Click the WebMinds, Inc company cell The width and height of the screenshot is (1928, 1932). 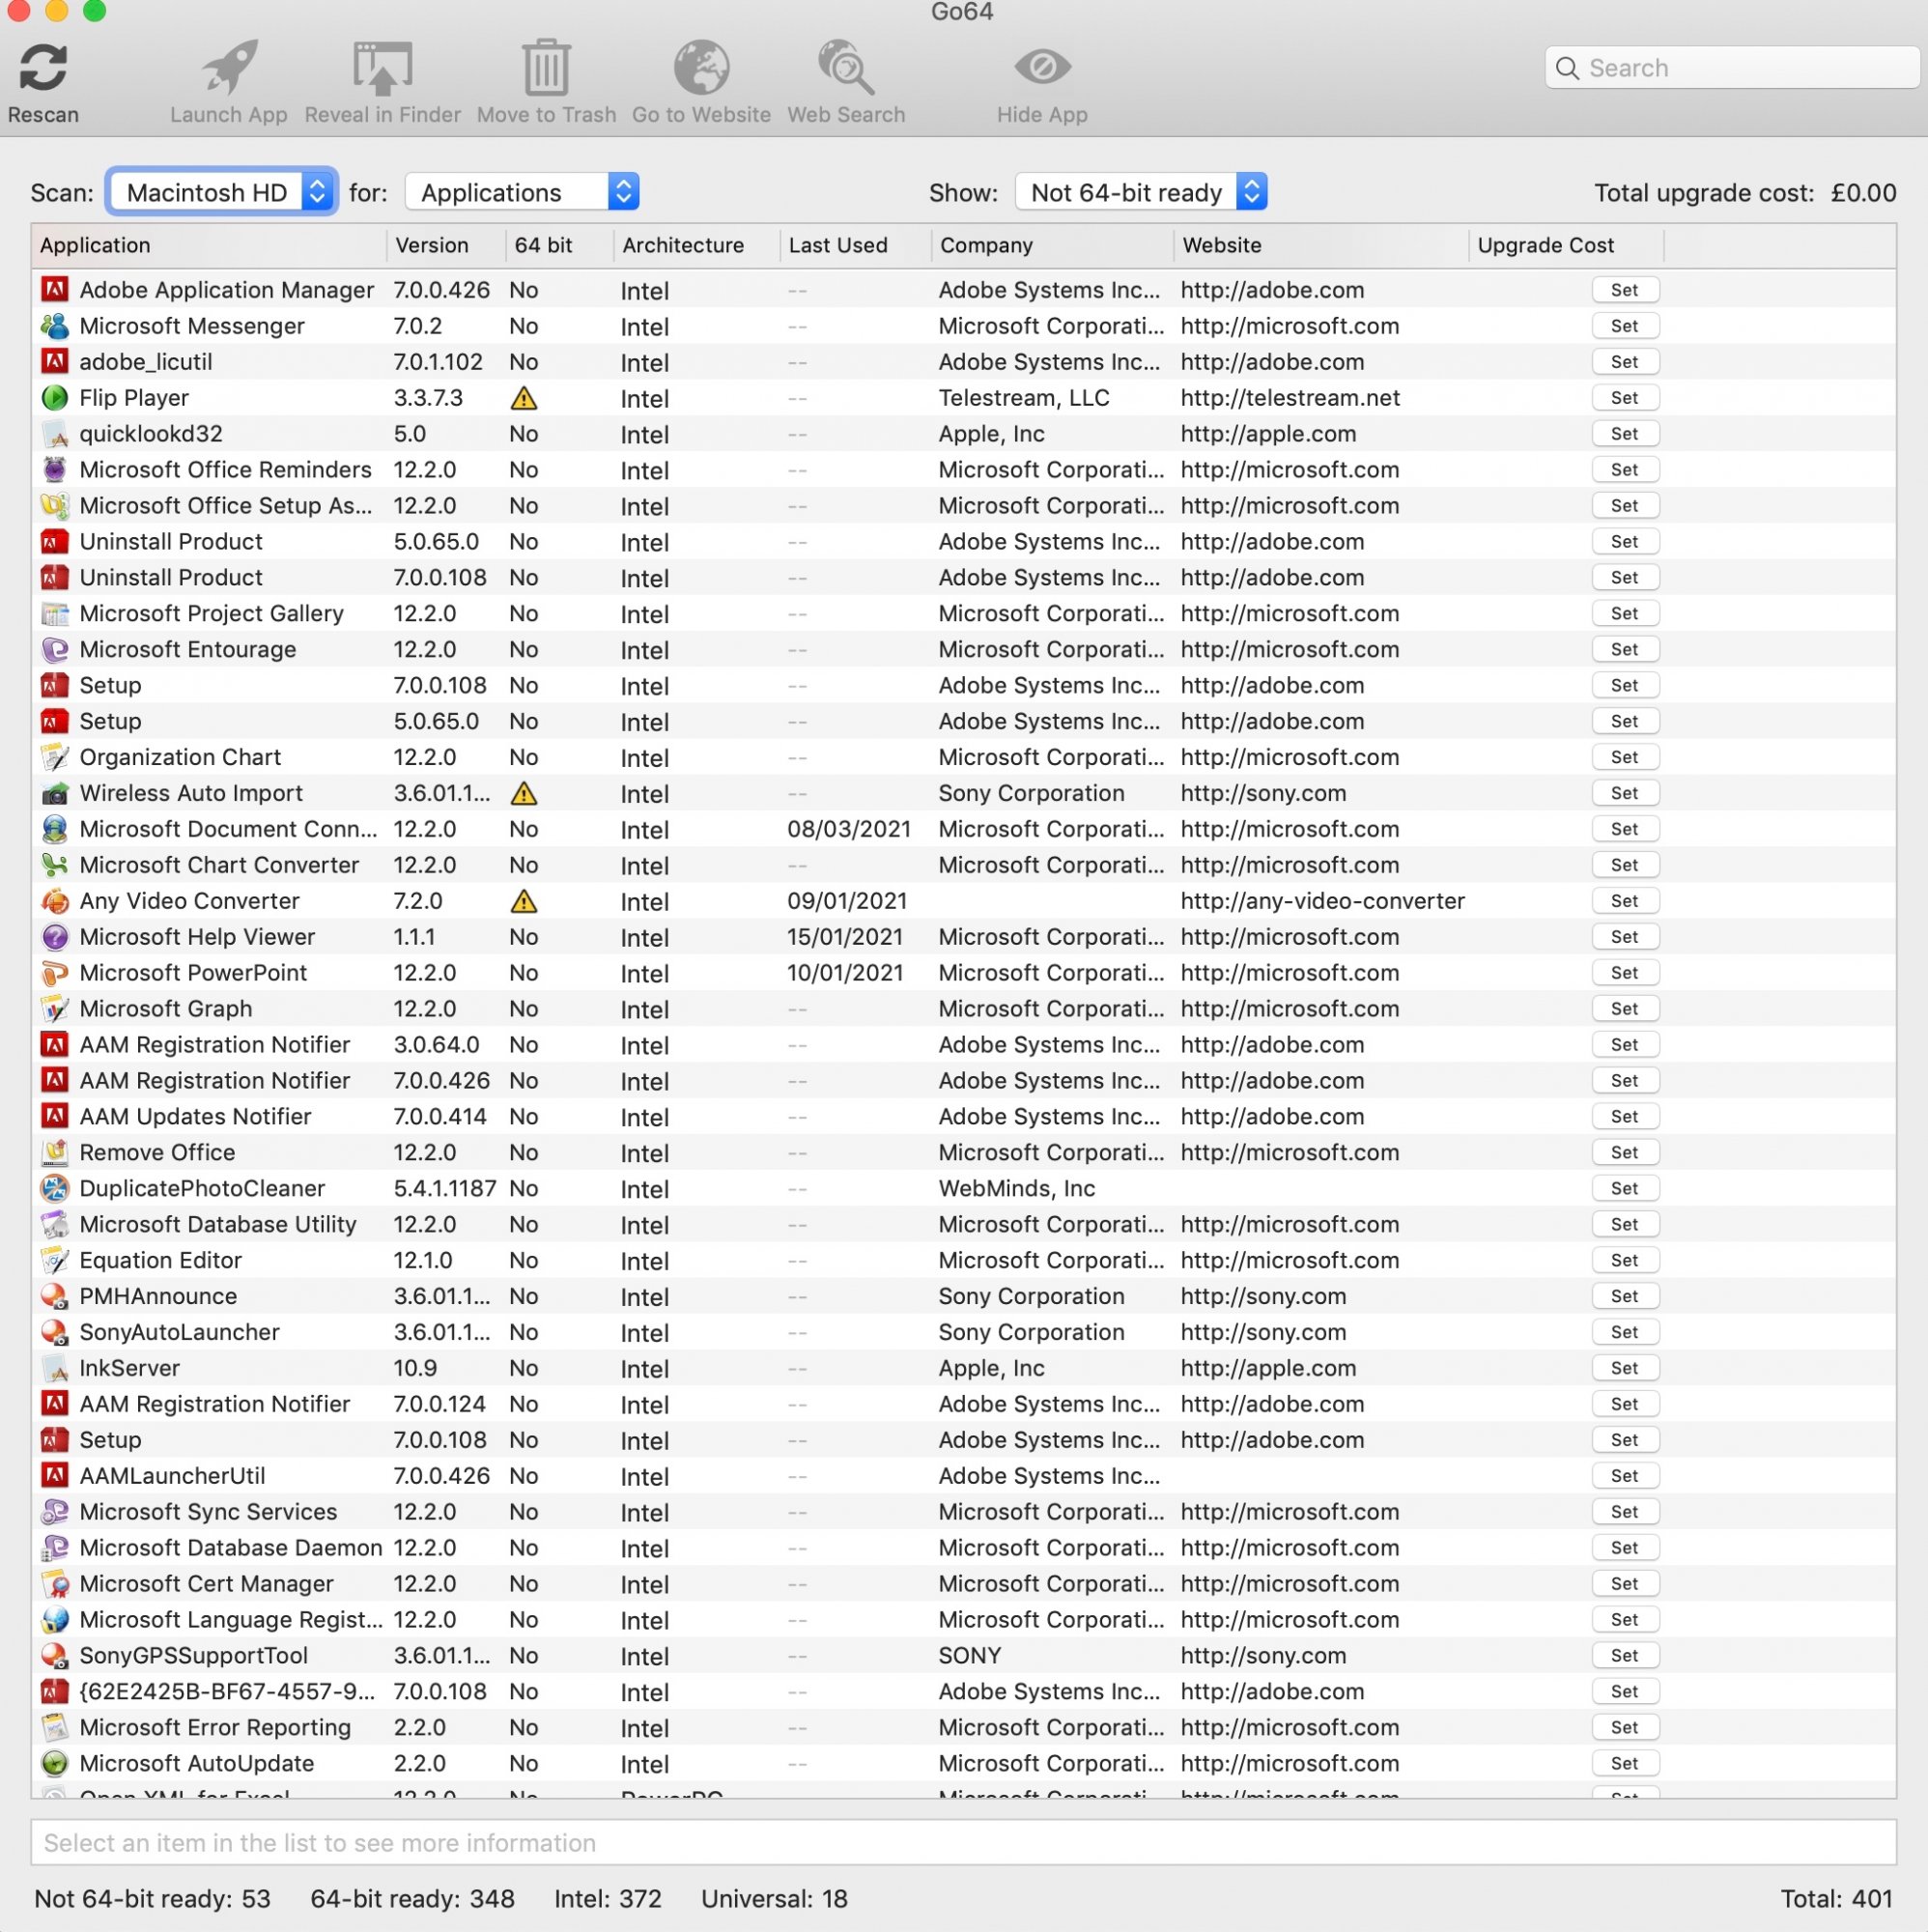pyautogui.click(x=1017, y=1189)
